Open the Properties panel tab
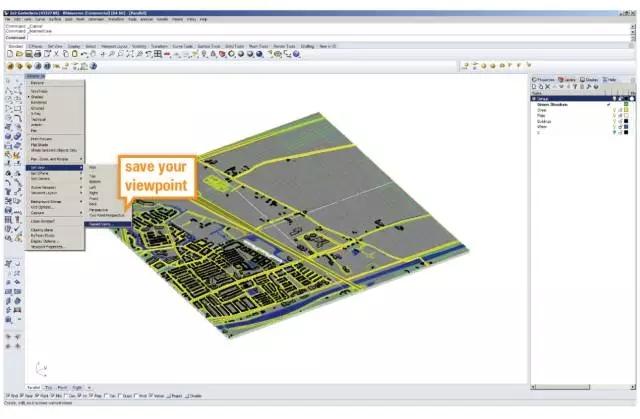Screen dimensions: 640x419 point(543,80)
